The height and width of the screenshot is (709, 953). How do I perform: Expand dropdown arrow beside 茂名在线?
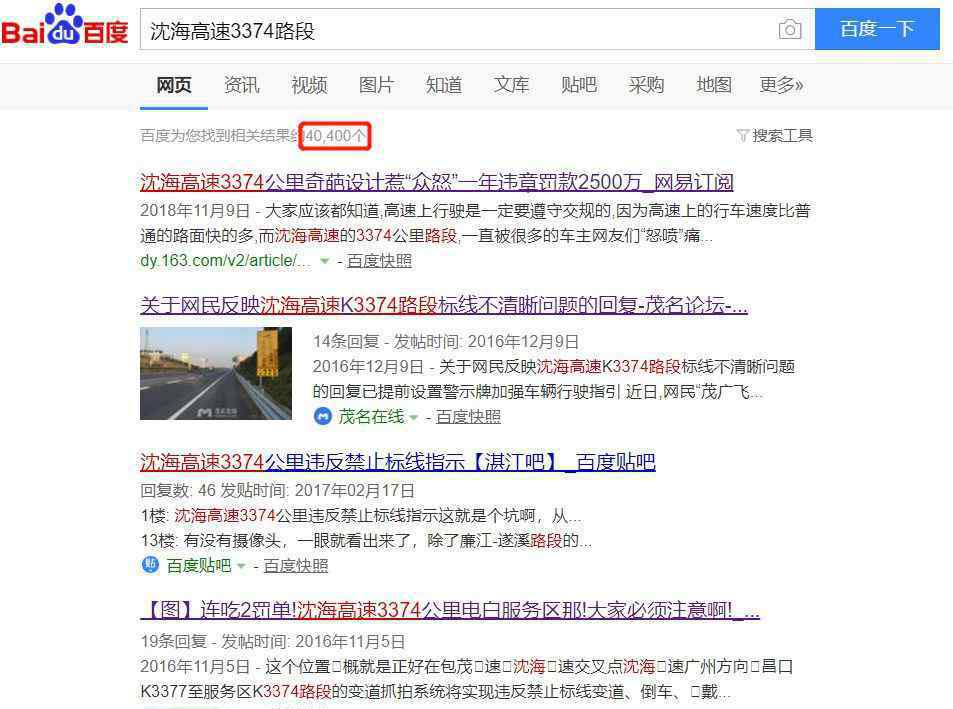click(x=414, y=417)
